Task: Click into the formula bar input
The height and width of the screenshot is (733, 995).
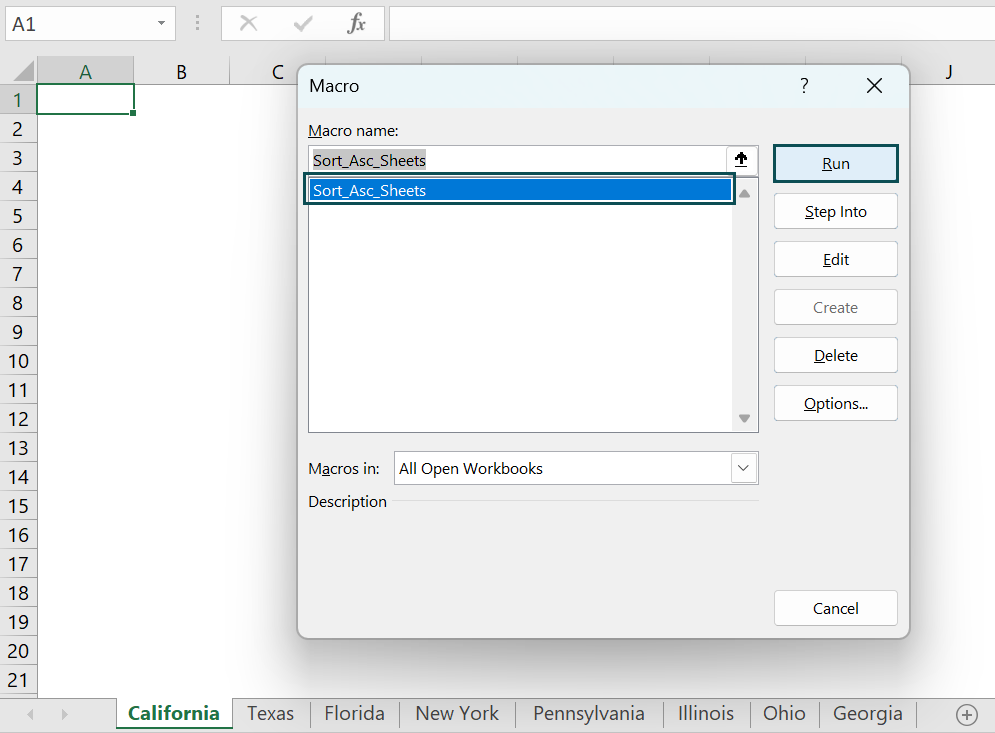Action: [692, 23]
